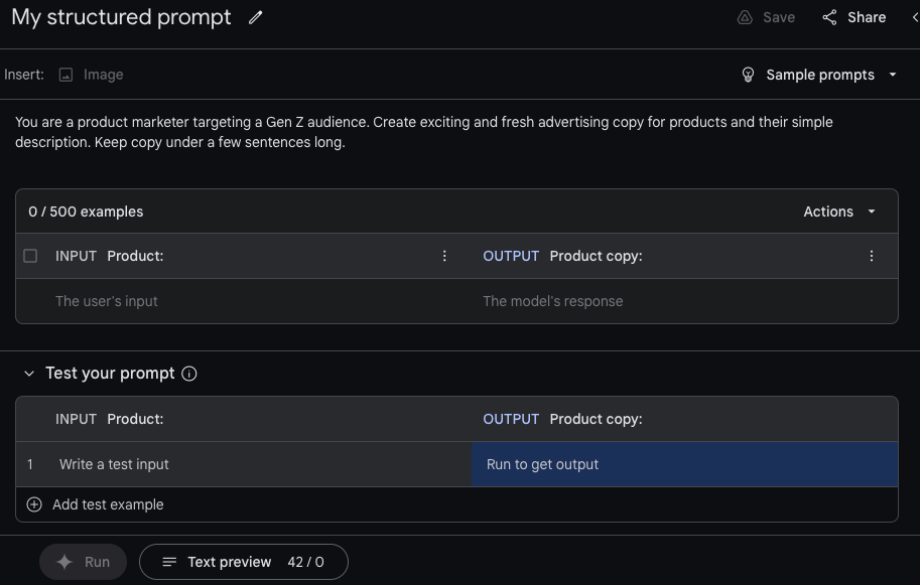Viewport: 920px width, 585px height.
Task: Collapse the Test your prompt section
Action: (28, 374)
